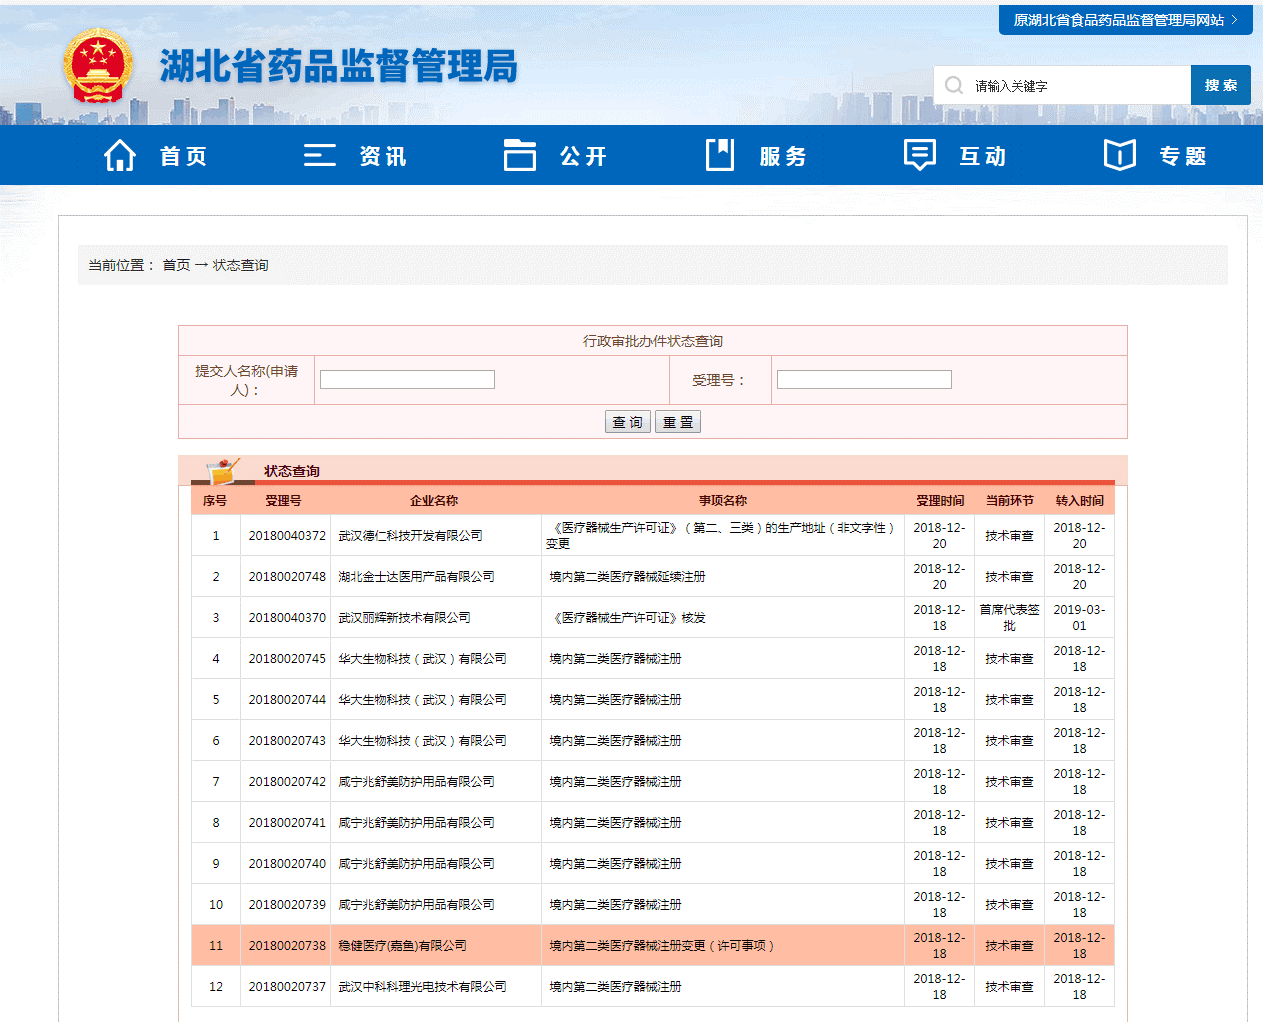1263x1022 pixels.
Task: Click the home house icon in navigation
Action: (x=120, y=155)
